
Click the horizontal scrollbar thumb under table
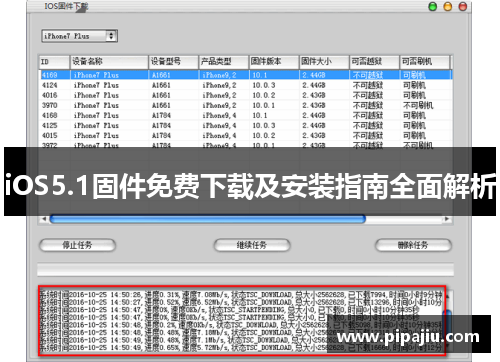click(x=208, y=219)
